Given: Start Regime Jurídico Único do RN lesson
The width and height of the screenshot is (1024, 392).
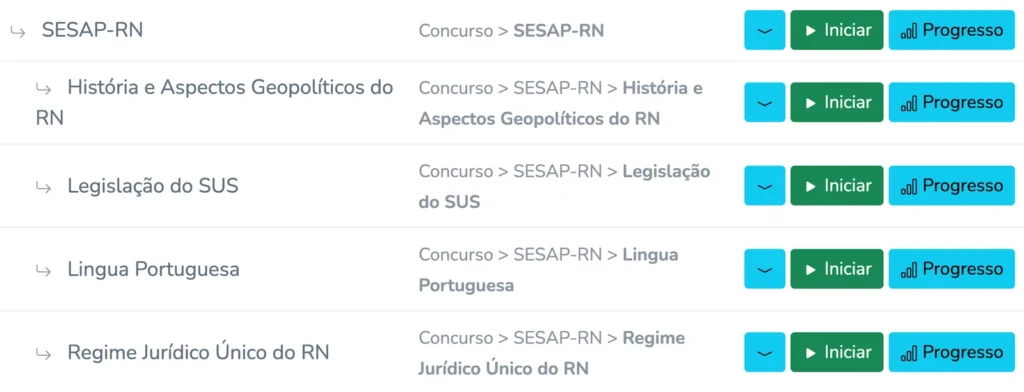Looking at the screenshot, I should pyautogui.click(x=837, y=353).
